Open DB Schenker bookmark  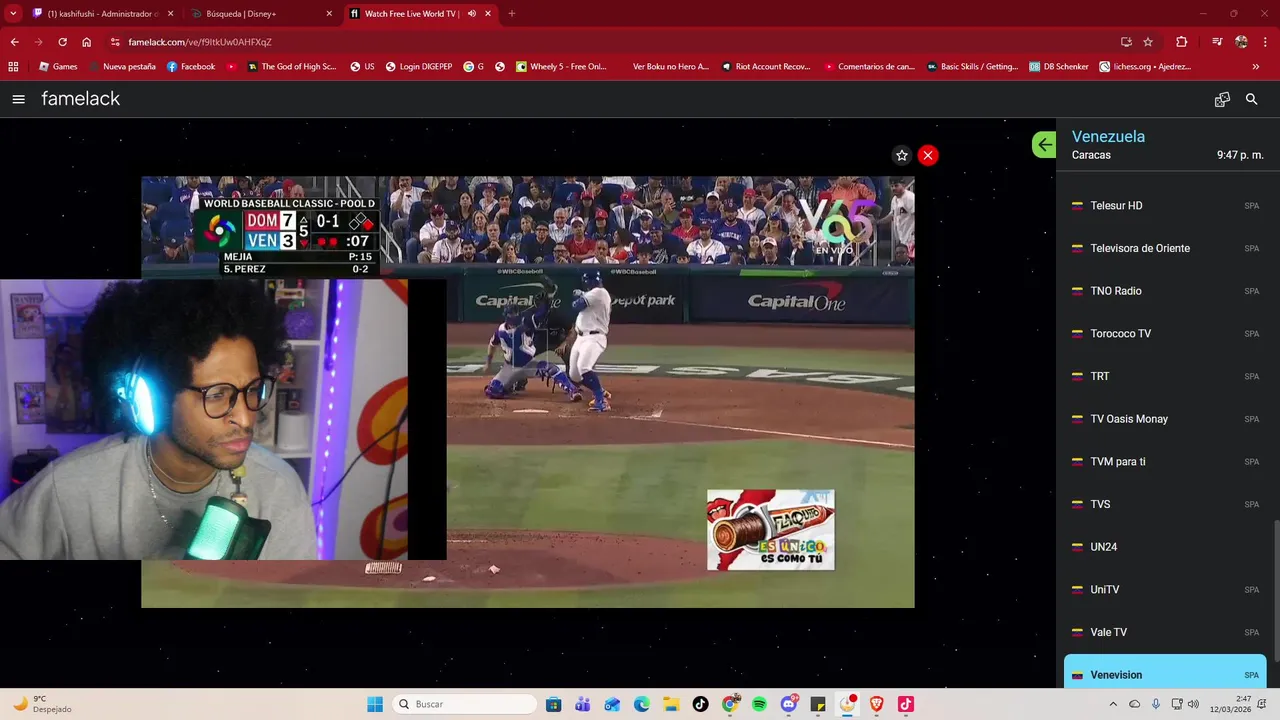click(1058, 67)
